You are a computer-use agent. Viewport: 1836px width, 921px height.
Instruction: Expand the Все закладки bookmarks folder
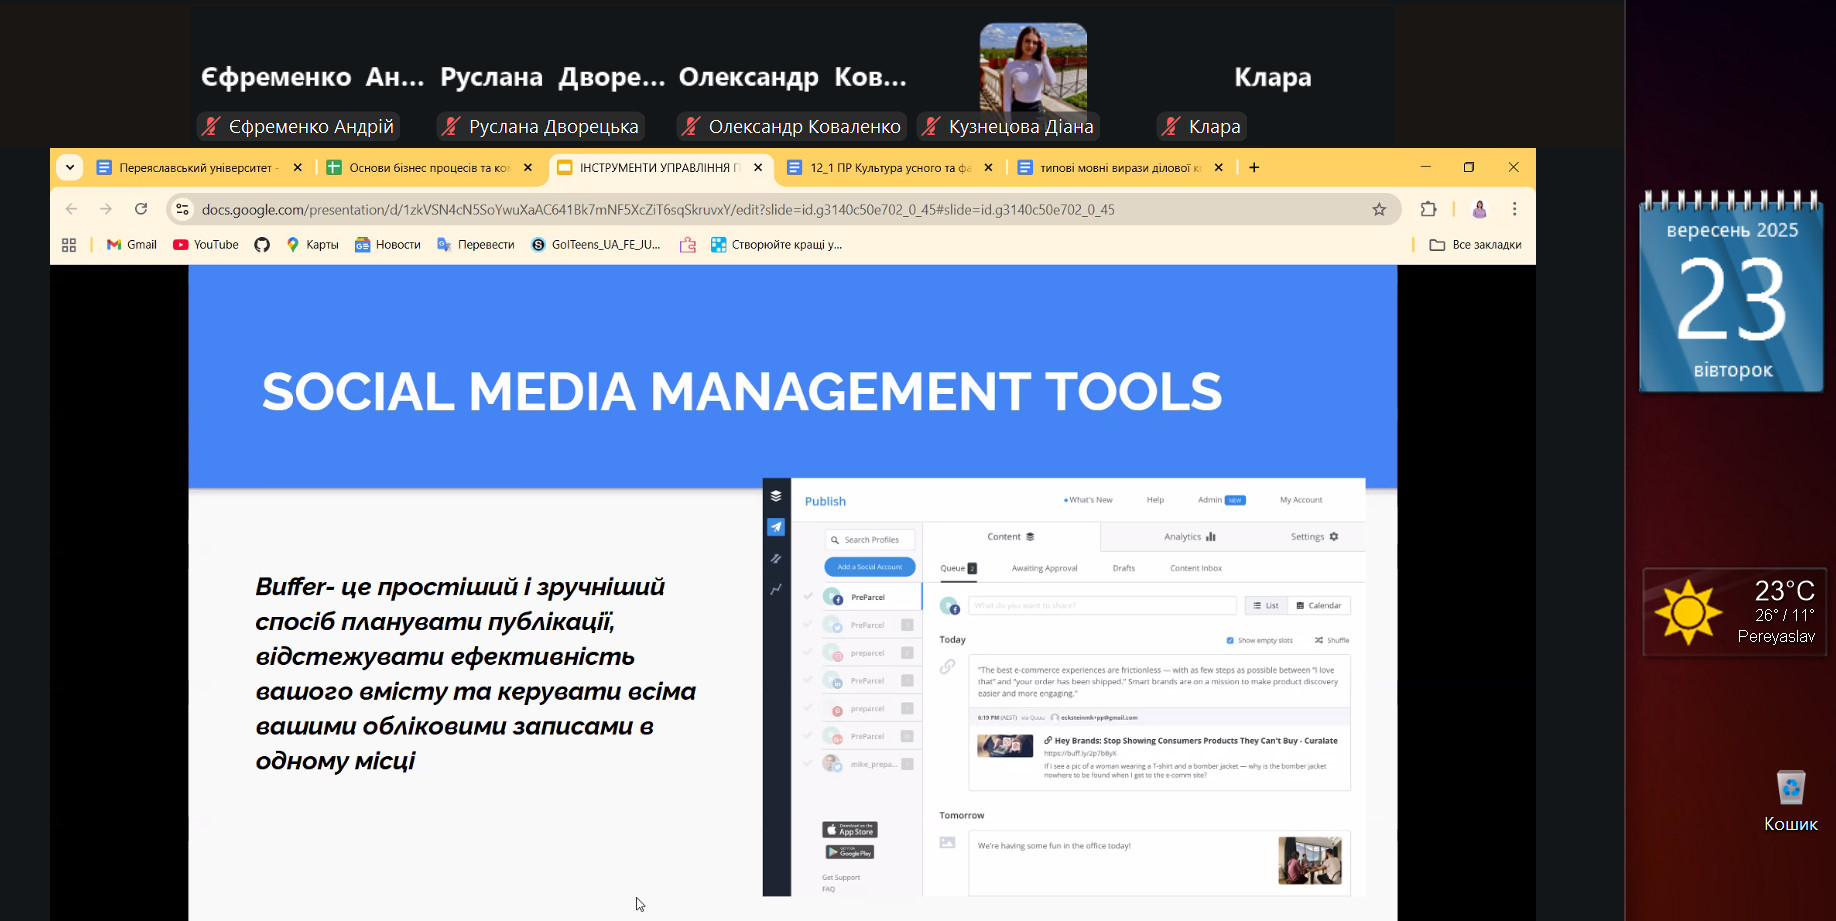(x=1475, y=245)
